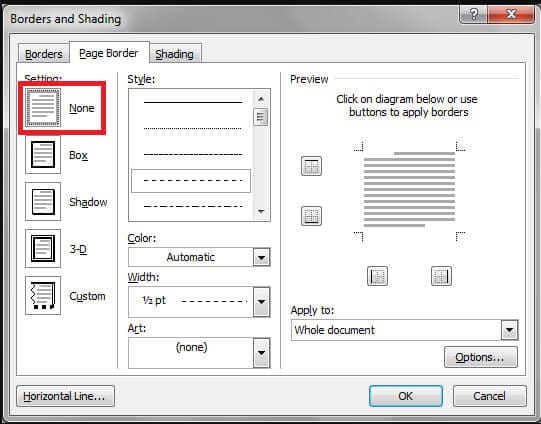This screenshot has height=424, width=541.
Task: Switch to the Shading tab
Action: 174,54
